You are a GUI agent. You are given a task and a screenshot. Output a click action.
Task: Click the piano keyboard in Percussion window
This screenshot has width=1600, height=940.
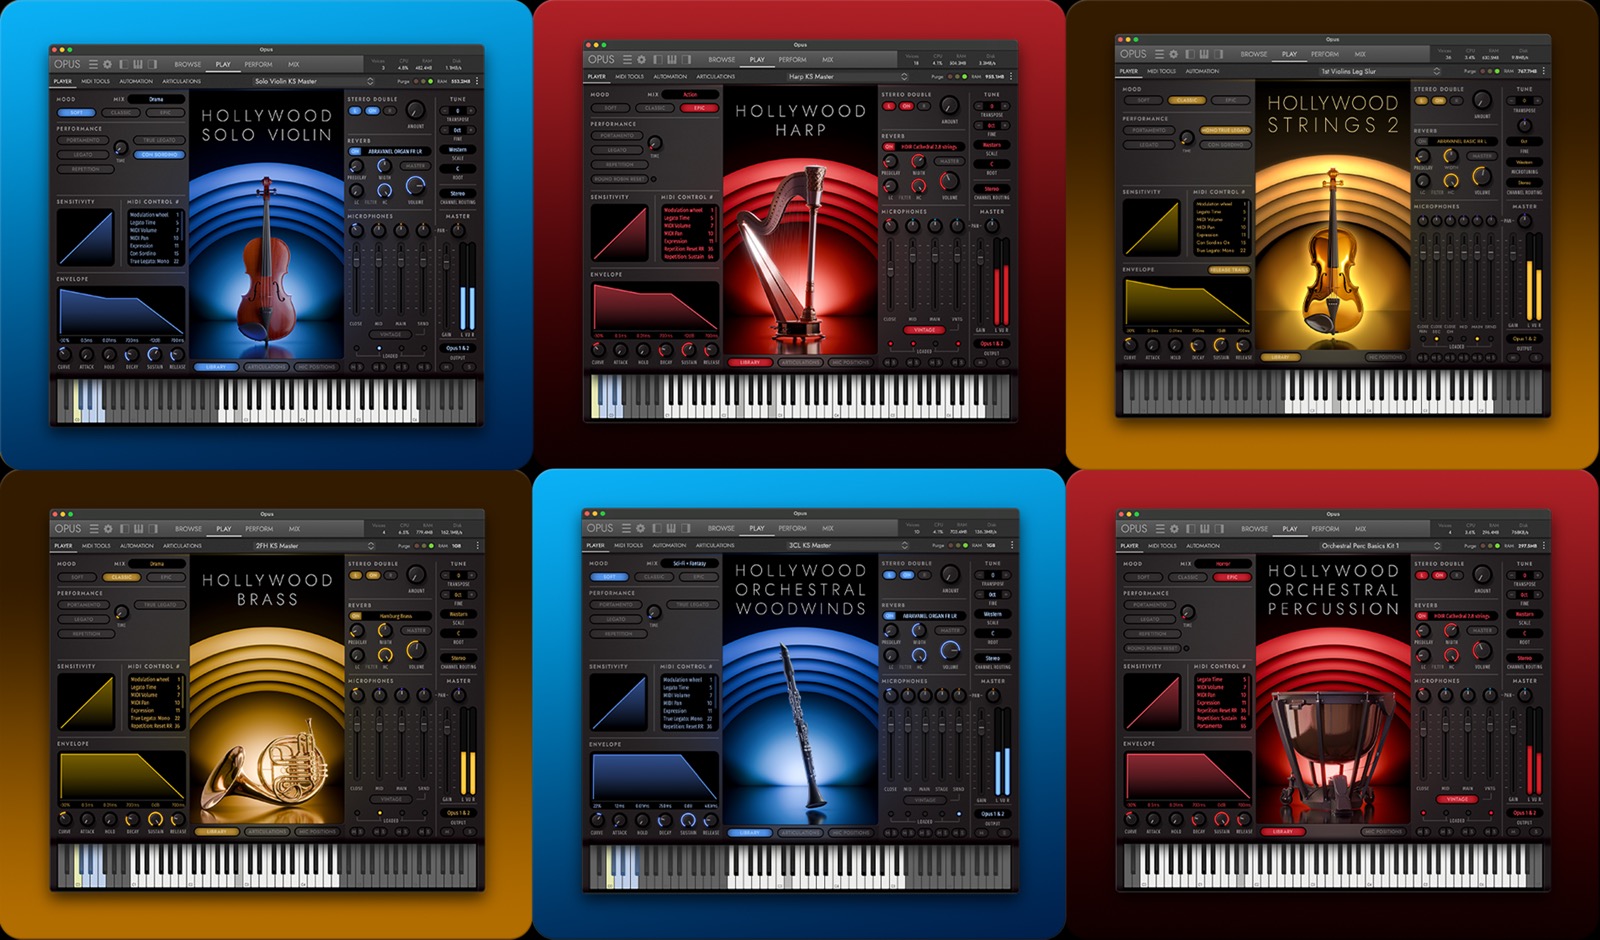pos(1333,865)
